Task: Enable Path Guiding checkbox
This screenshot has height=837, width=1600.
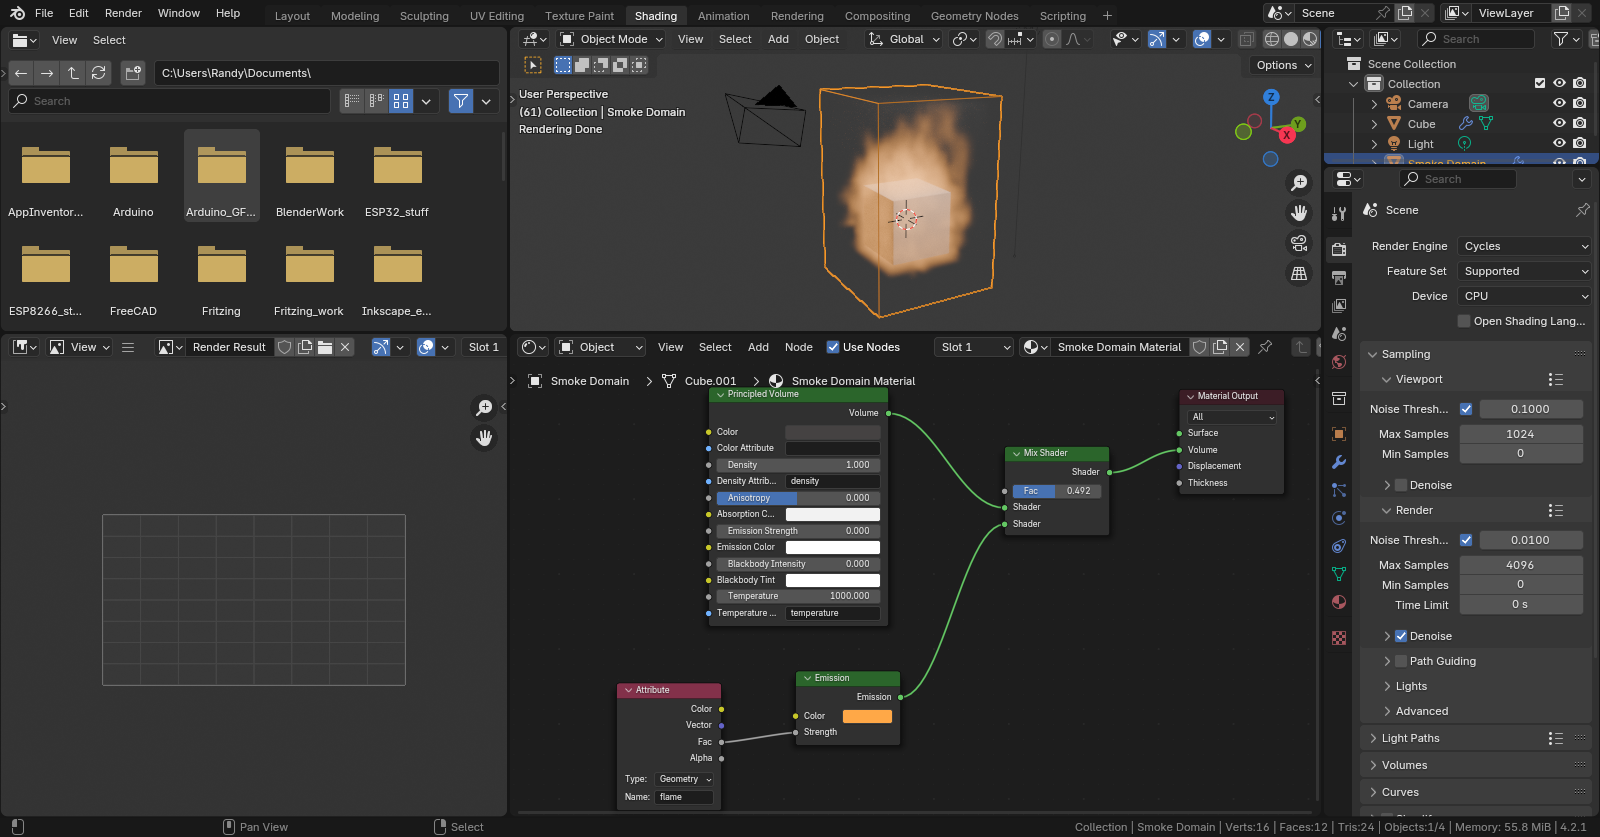Action: [1401, 661]
